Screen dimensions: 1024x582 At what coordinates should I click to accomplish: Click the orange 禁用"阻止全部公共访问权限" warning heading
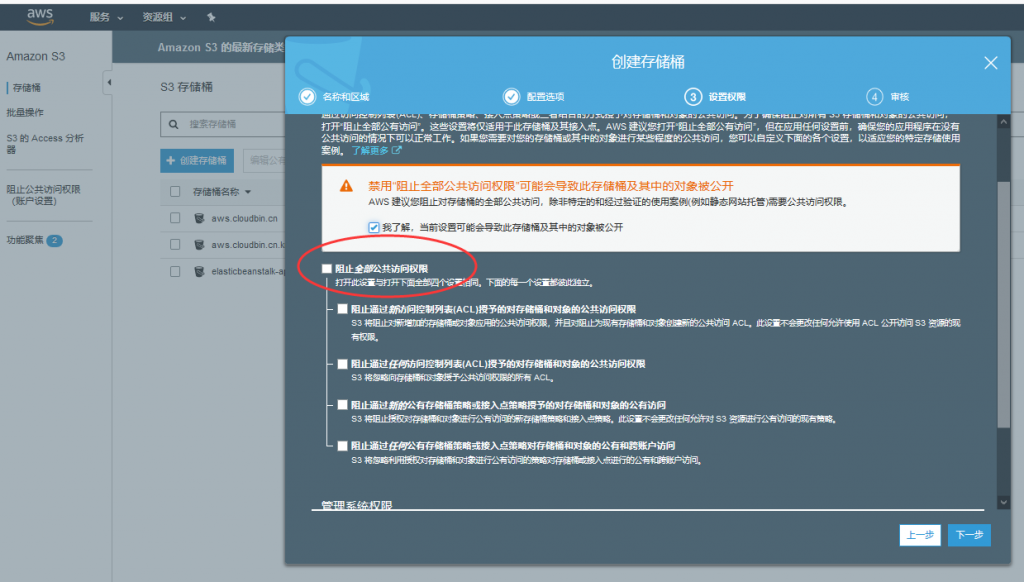click(551, 186)
